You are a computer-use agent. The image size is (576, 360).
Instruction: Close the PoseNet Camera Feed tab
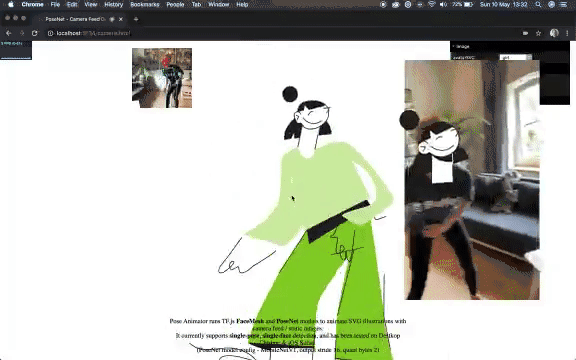pyautogui.click(x=121, y=19)
